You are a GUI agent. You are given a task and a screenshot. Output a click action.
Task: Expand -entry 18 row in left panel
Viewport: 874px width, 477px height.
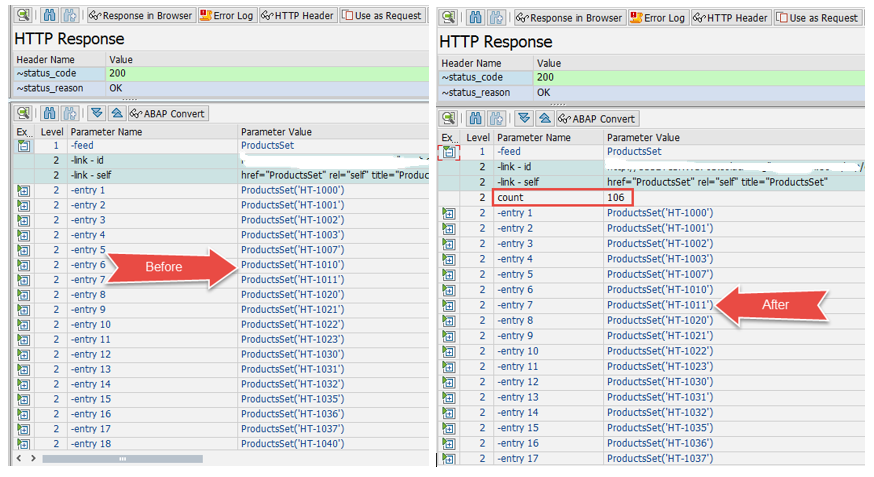(x=23, y=444)
